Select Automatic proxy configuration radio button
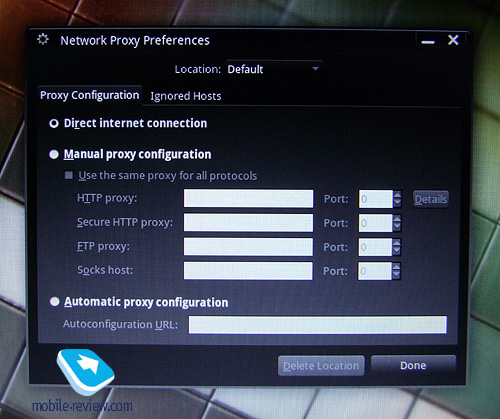 point(54,302)
